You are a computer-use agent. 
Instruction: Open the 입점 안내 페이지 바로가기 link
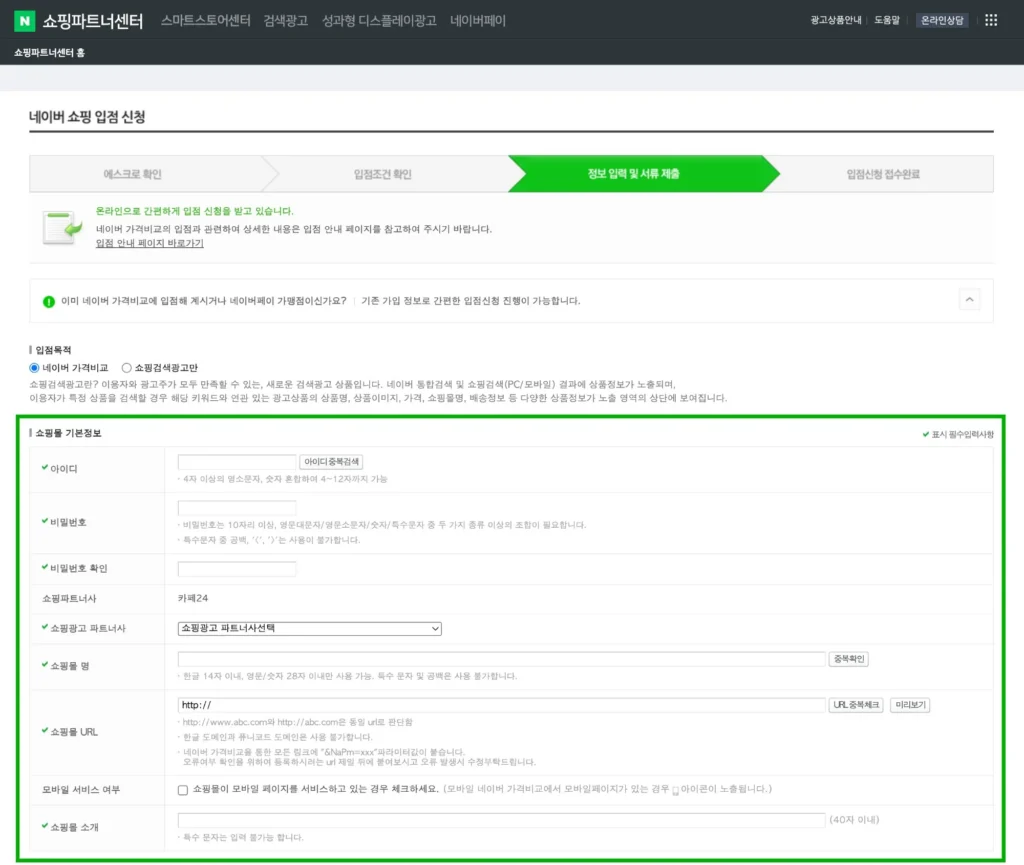pyautogui.click(x=149, y=243)
